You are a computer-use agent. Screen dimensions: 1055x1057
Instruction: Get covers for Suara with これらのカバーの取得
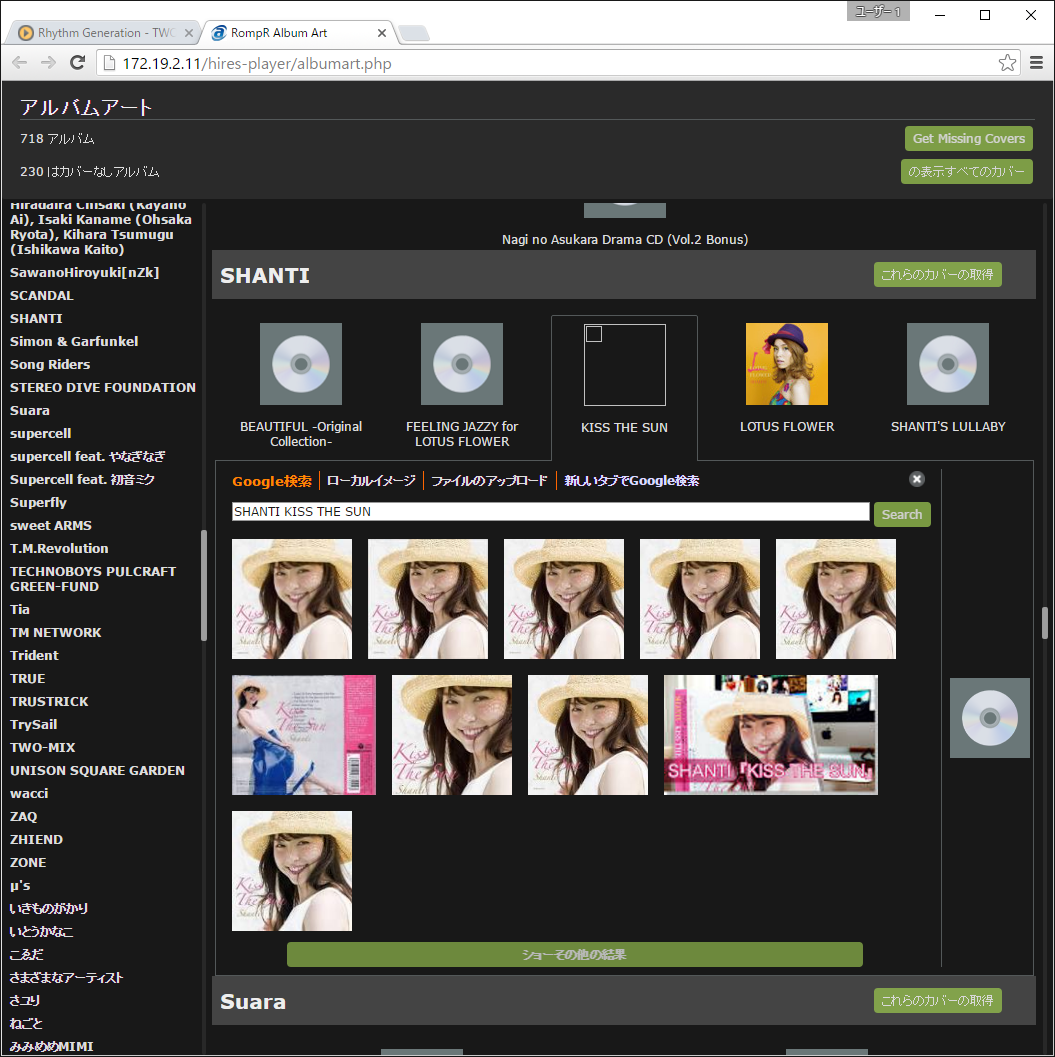(x=938, y=1000)
